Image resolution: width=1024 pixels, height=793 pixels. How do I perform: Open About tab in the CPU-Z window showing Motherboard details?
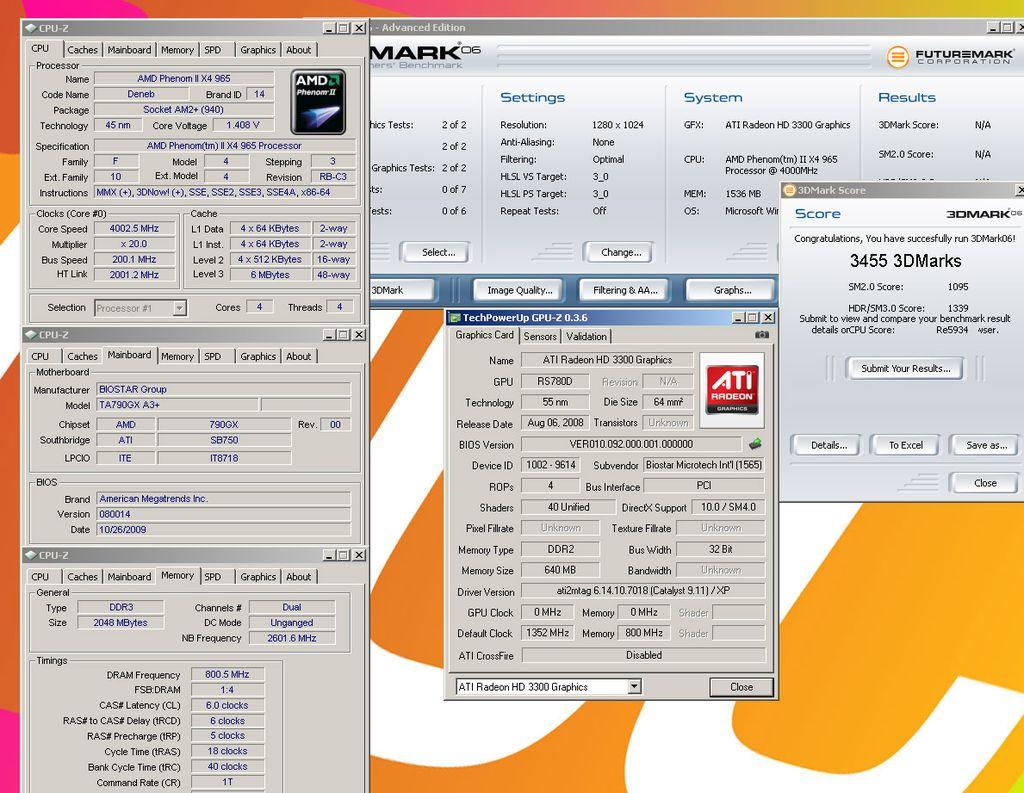click(298, 356)
